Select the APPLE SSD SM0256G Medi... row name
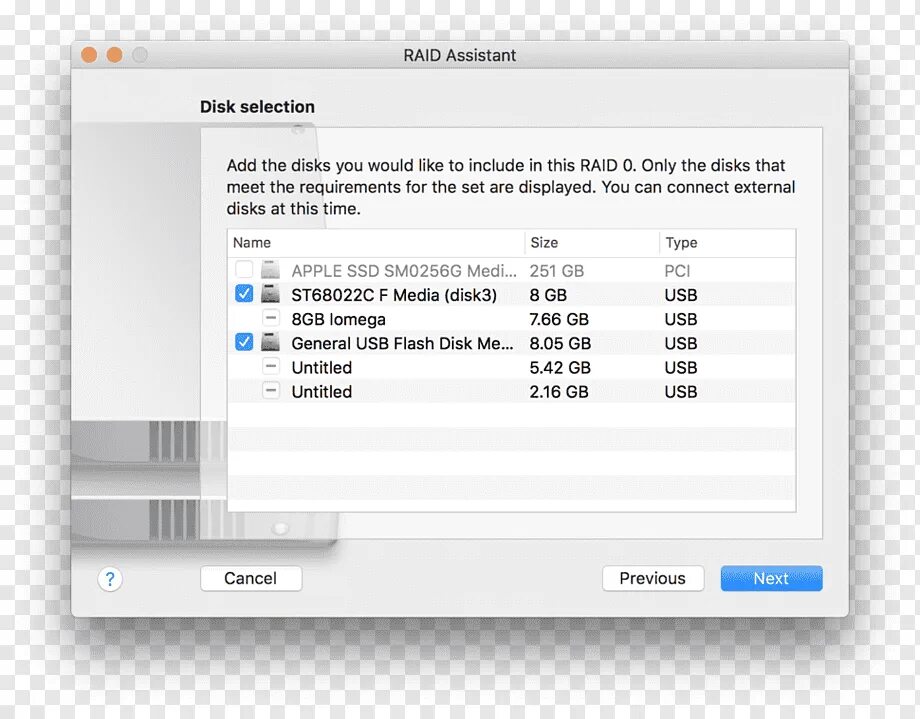The width and height of the screenshot is (920, 719). (404, 271)
